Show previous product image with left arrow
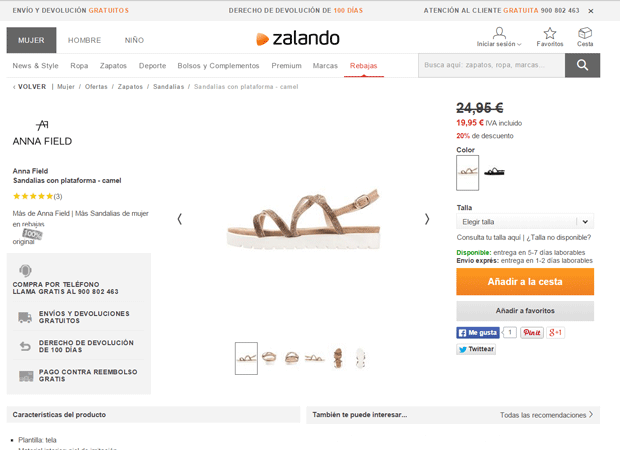The height and width of the screenshot is (450, 620). (x=180, y=219)
